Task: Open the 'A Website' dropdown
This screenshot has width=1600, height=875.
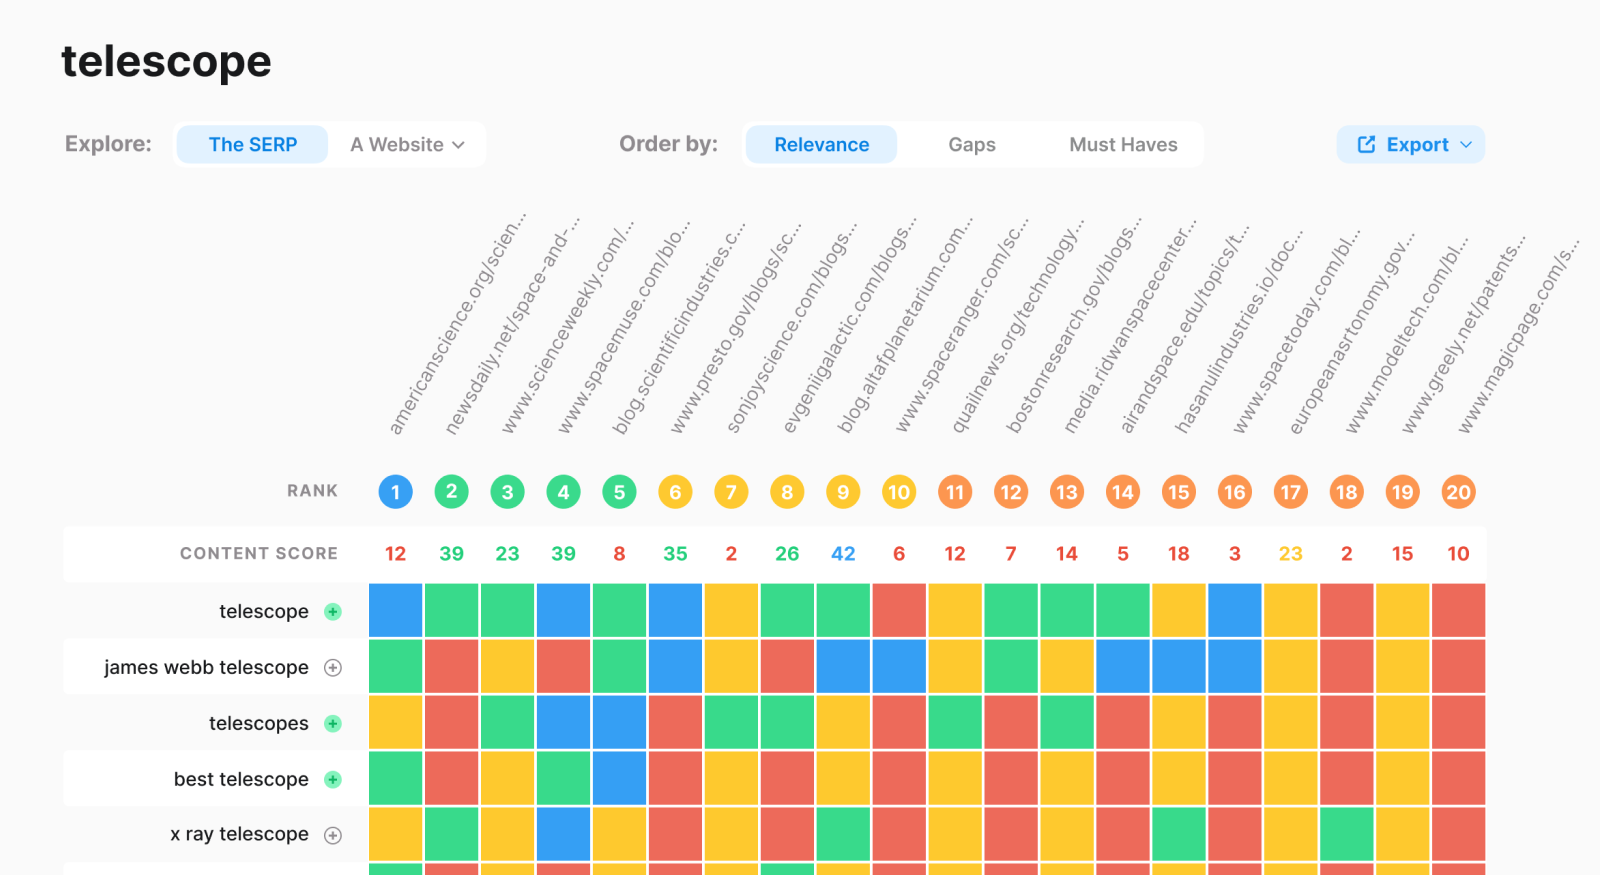Action: point(407,145)
